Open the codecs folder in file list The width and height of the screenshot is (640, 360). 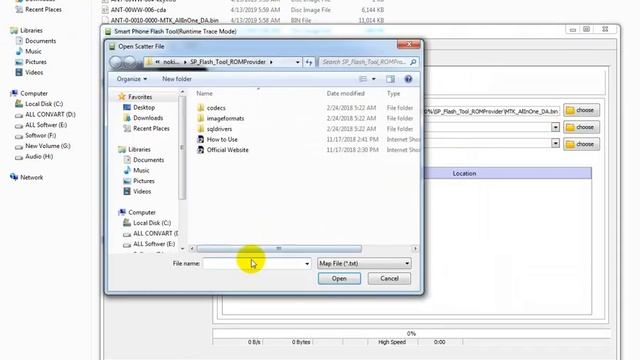pos(216,108)
